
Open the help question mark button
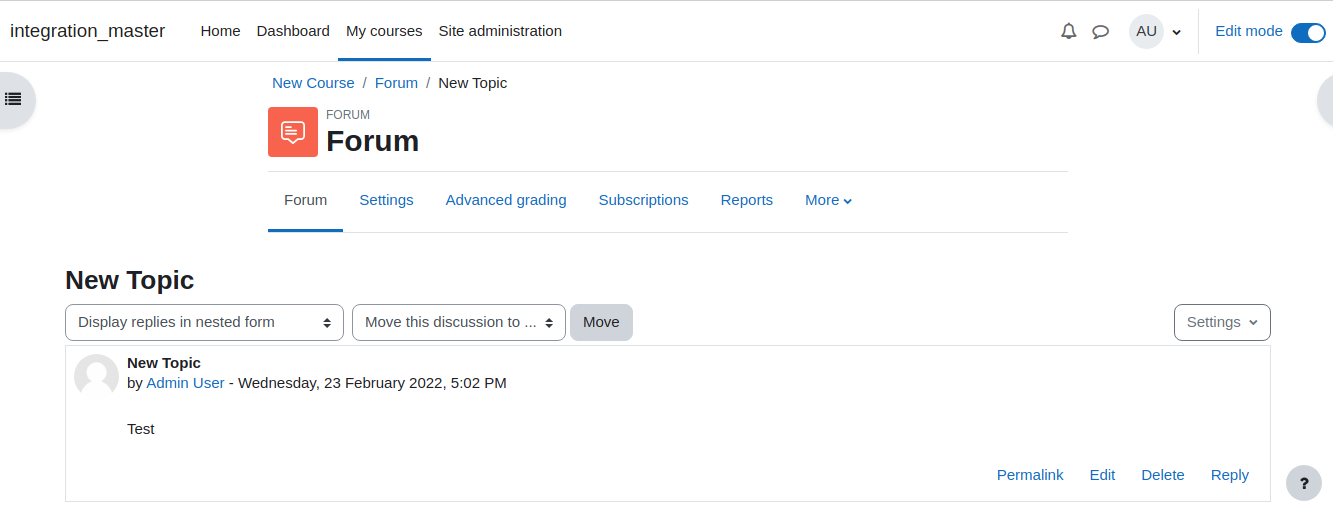[1304, 483]
